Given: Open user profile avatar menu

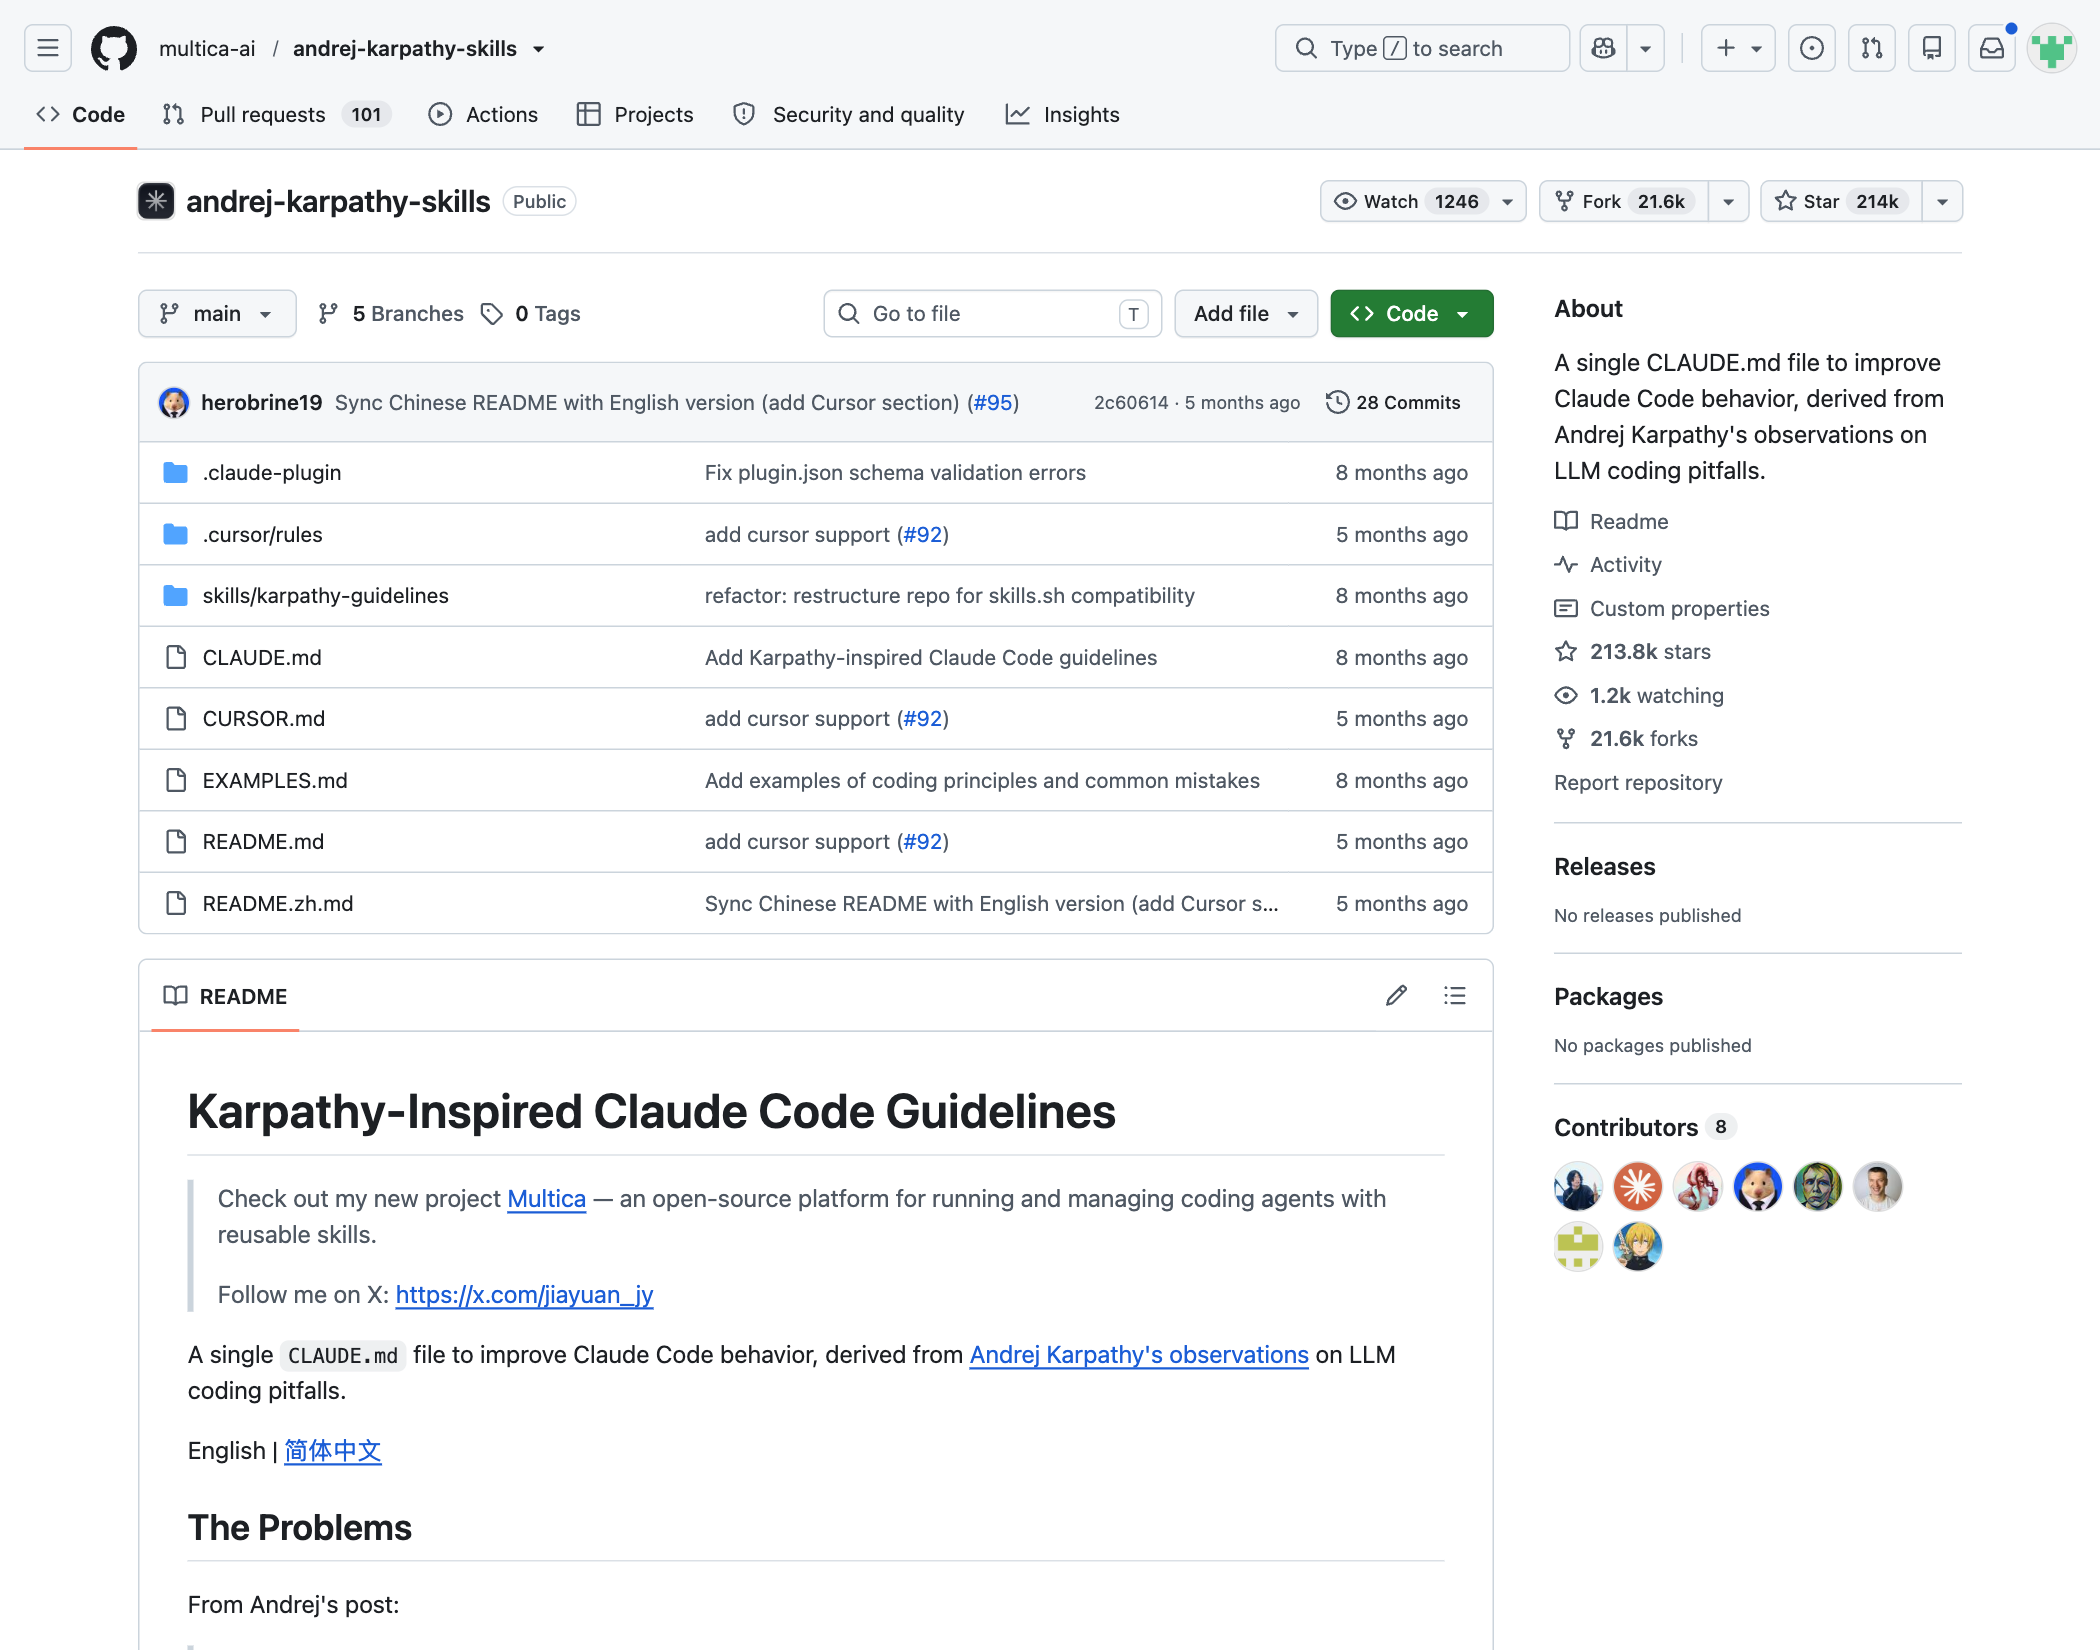Looking at the screenshot, I should [x=2052, y=48].
